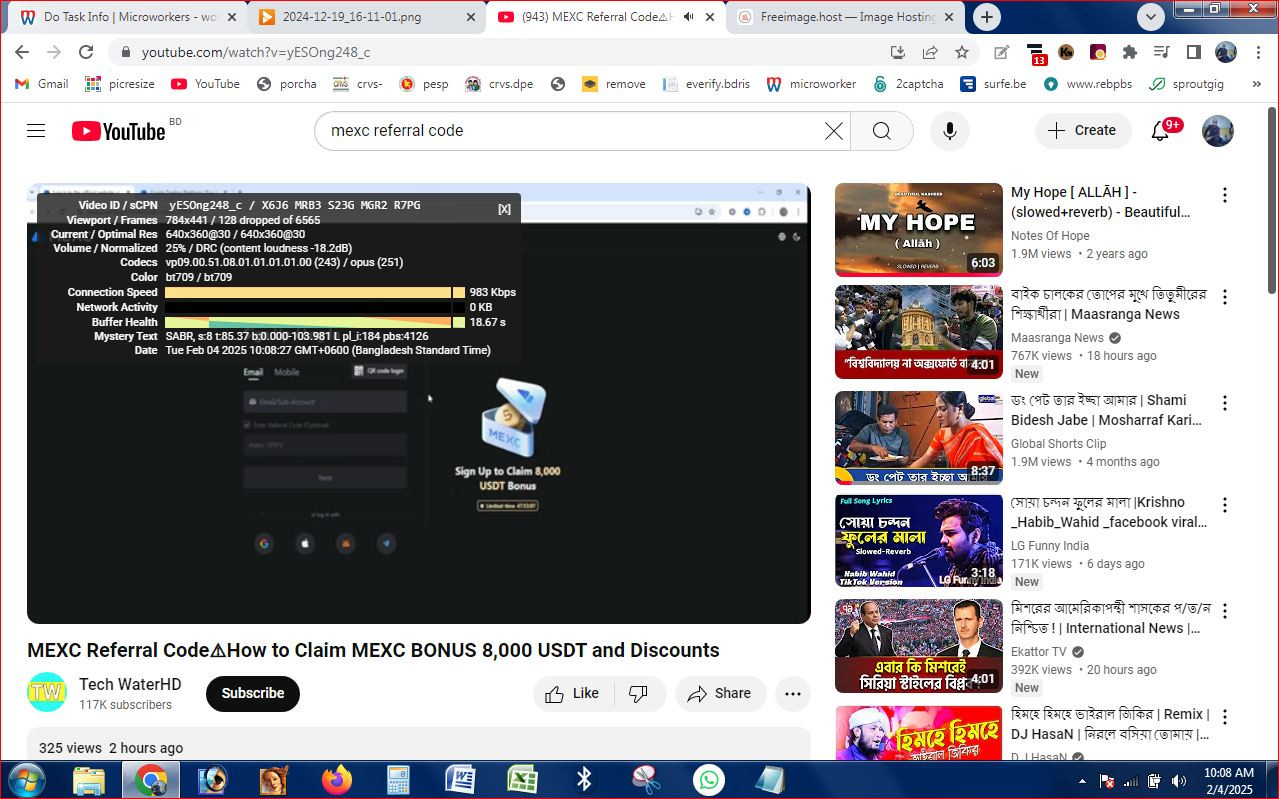Open Excel from the taskbar
This screenshot has height=799, width=1279.
click(x=522, y=780)
